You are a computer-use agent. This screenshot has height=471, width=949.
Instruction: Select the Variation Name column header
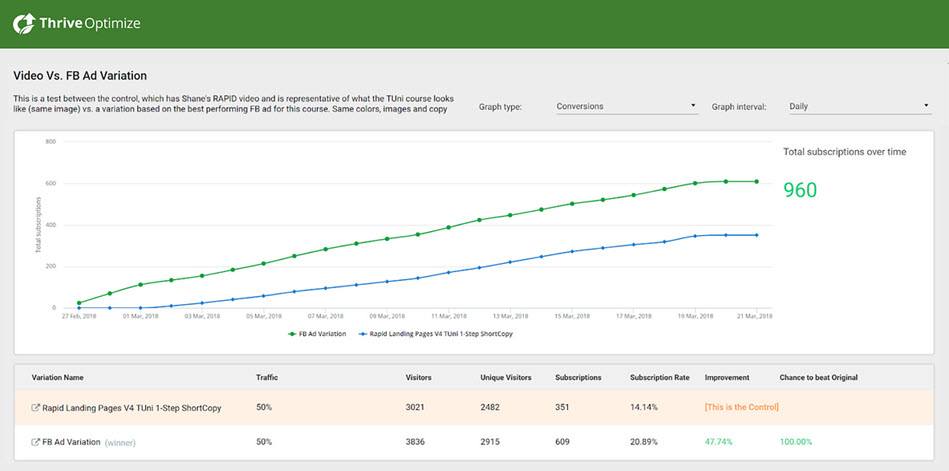click(x=57, y=378)
